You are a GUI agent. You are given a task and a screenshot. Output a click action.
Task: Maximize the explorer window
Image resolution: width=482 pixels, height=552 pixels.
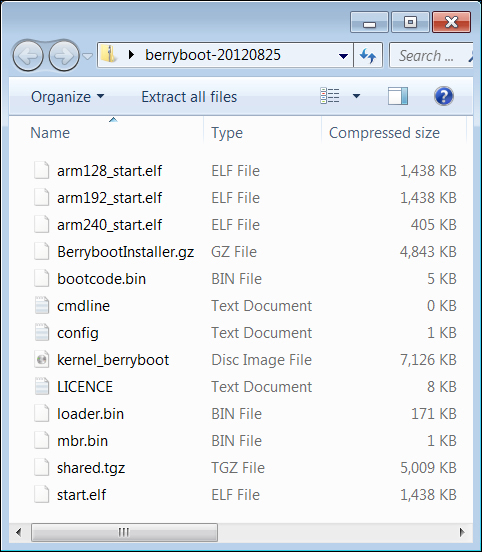click(x=410, y=22)
